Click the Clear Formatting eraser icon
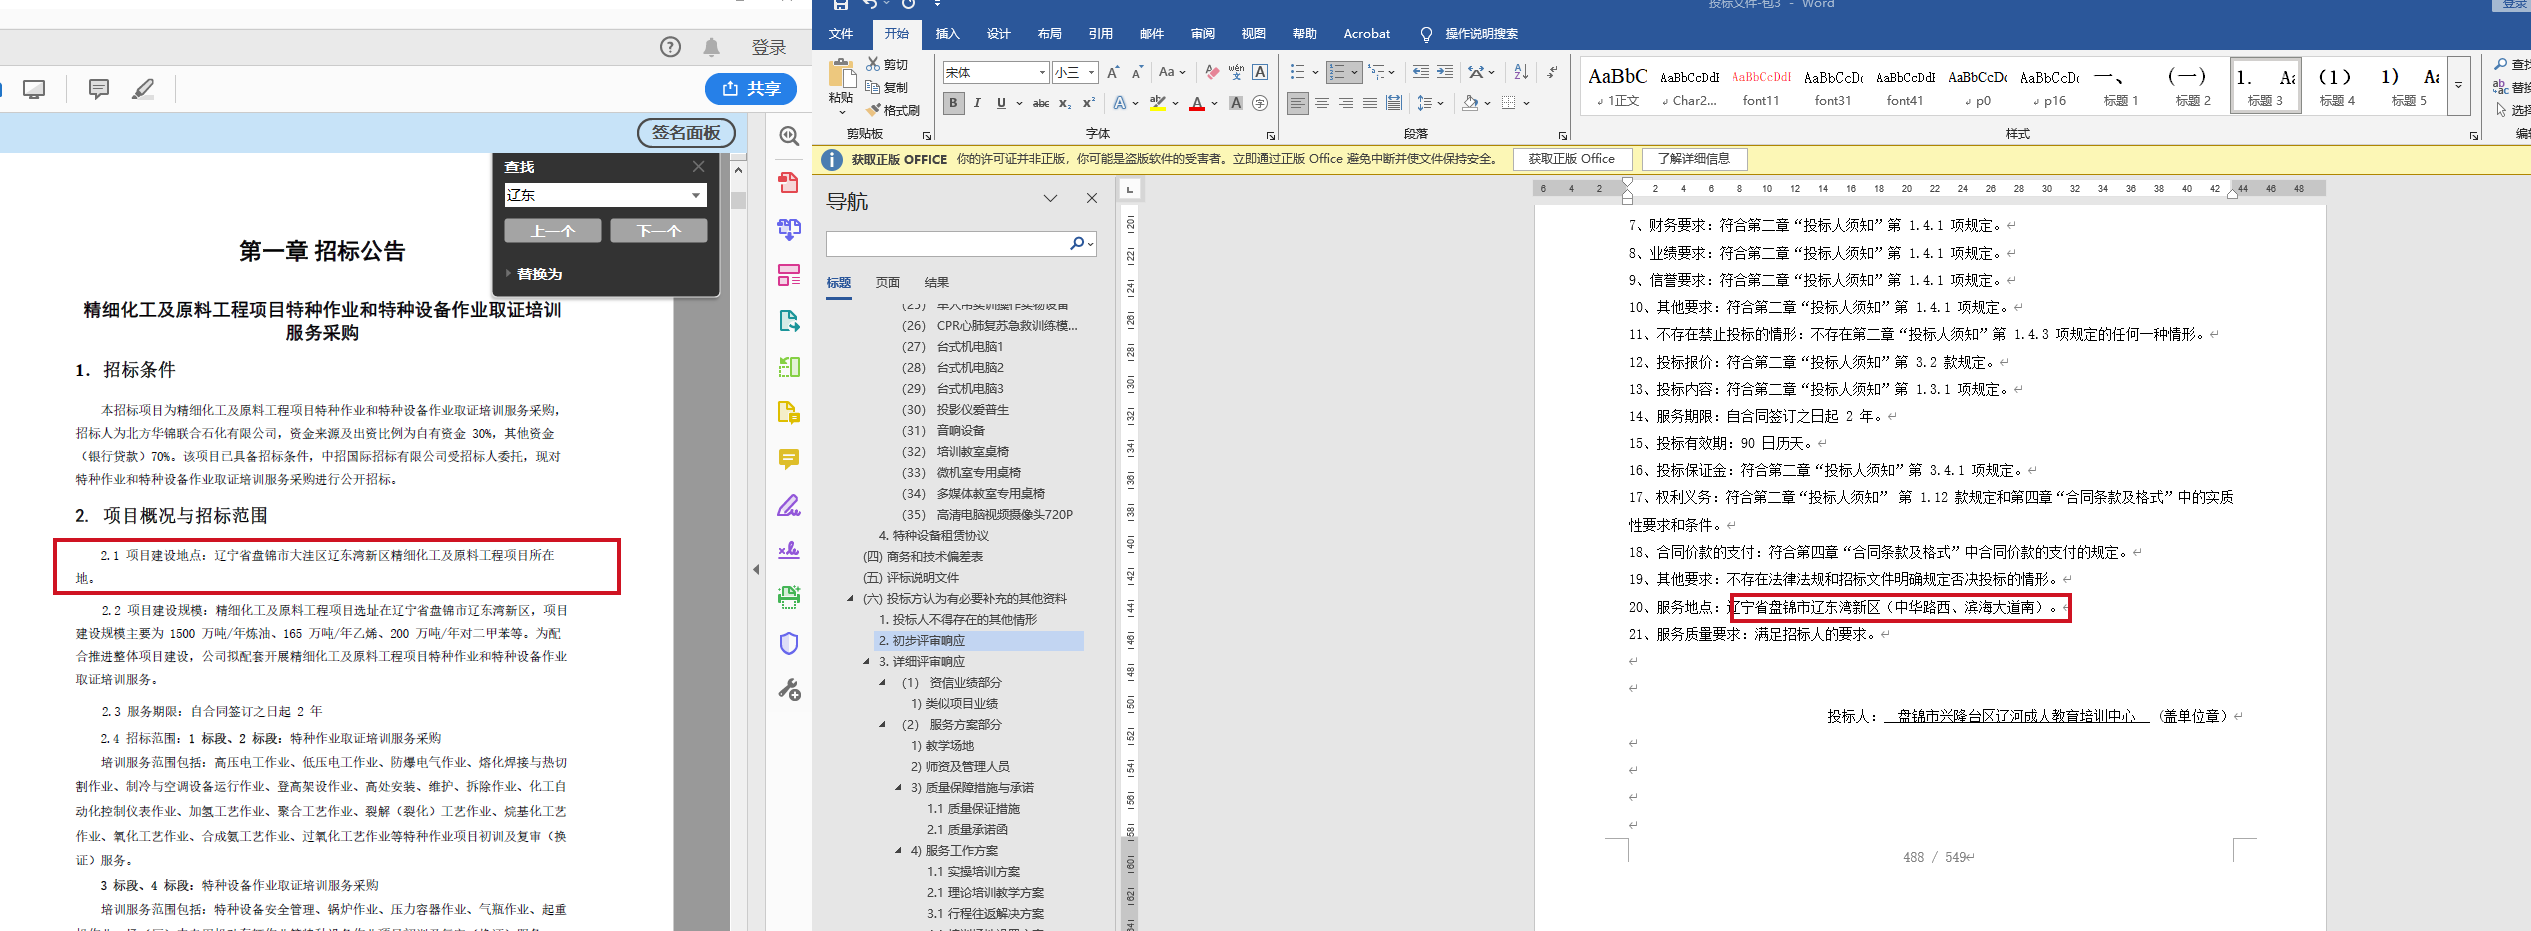Viewport: 2531px width, 931px height. point(1212,72)
